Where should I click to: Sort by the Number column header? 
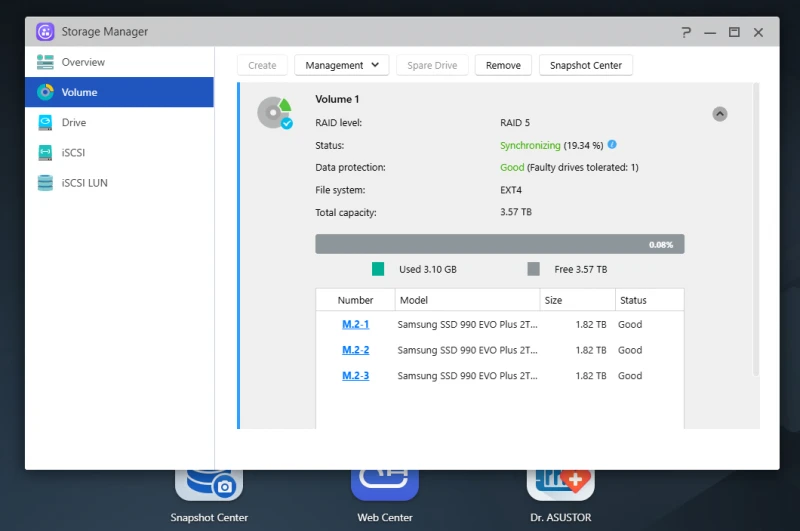pos(356,300)
